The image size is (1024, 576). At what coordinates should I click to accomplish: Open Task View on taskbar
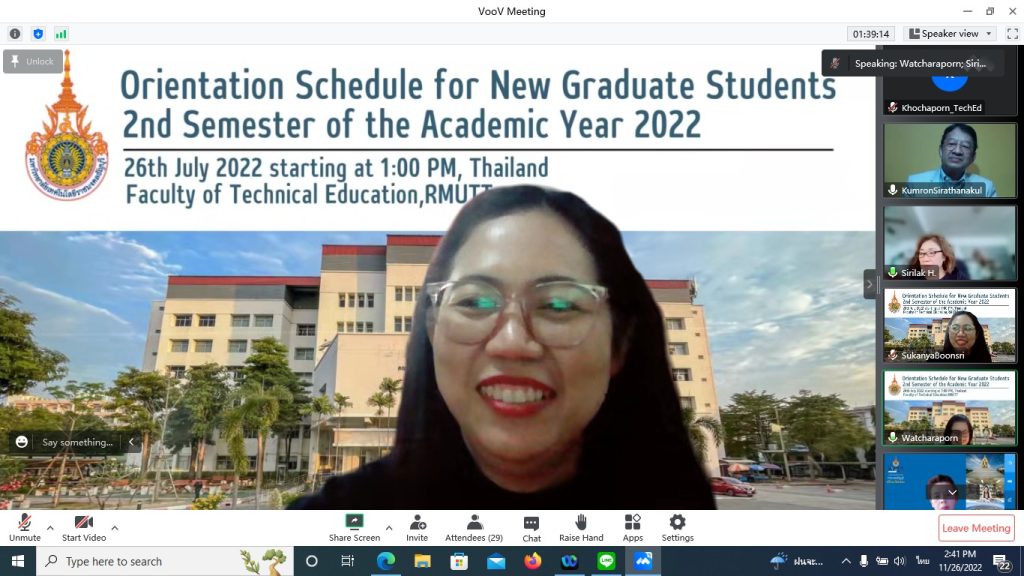point(347,562)
